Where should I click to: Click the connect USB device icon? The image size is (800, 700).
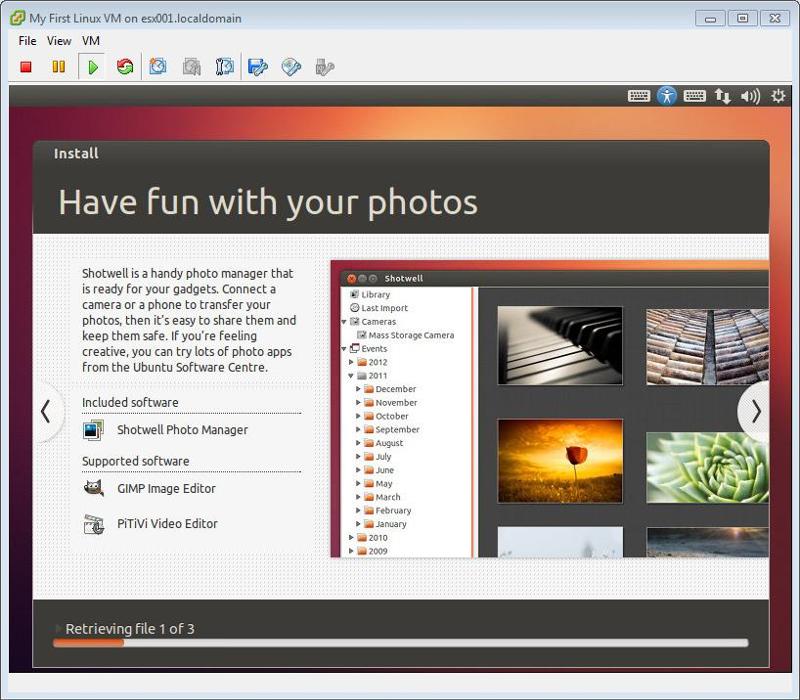pos(324,67)
